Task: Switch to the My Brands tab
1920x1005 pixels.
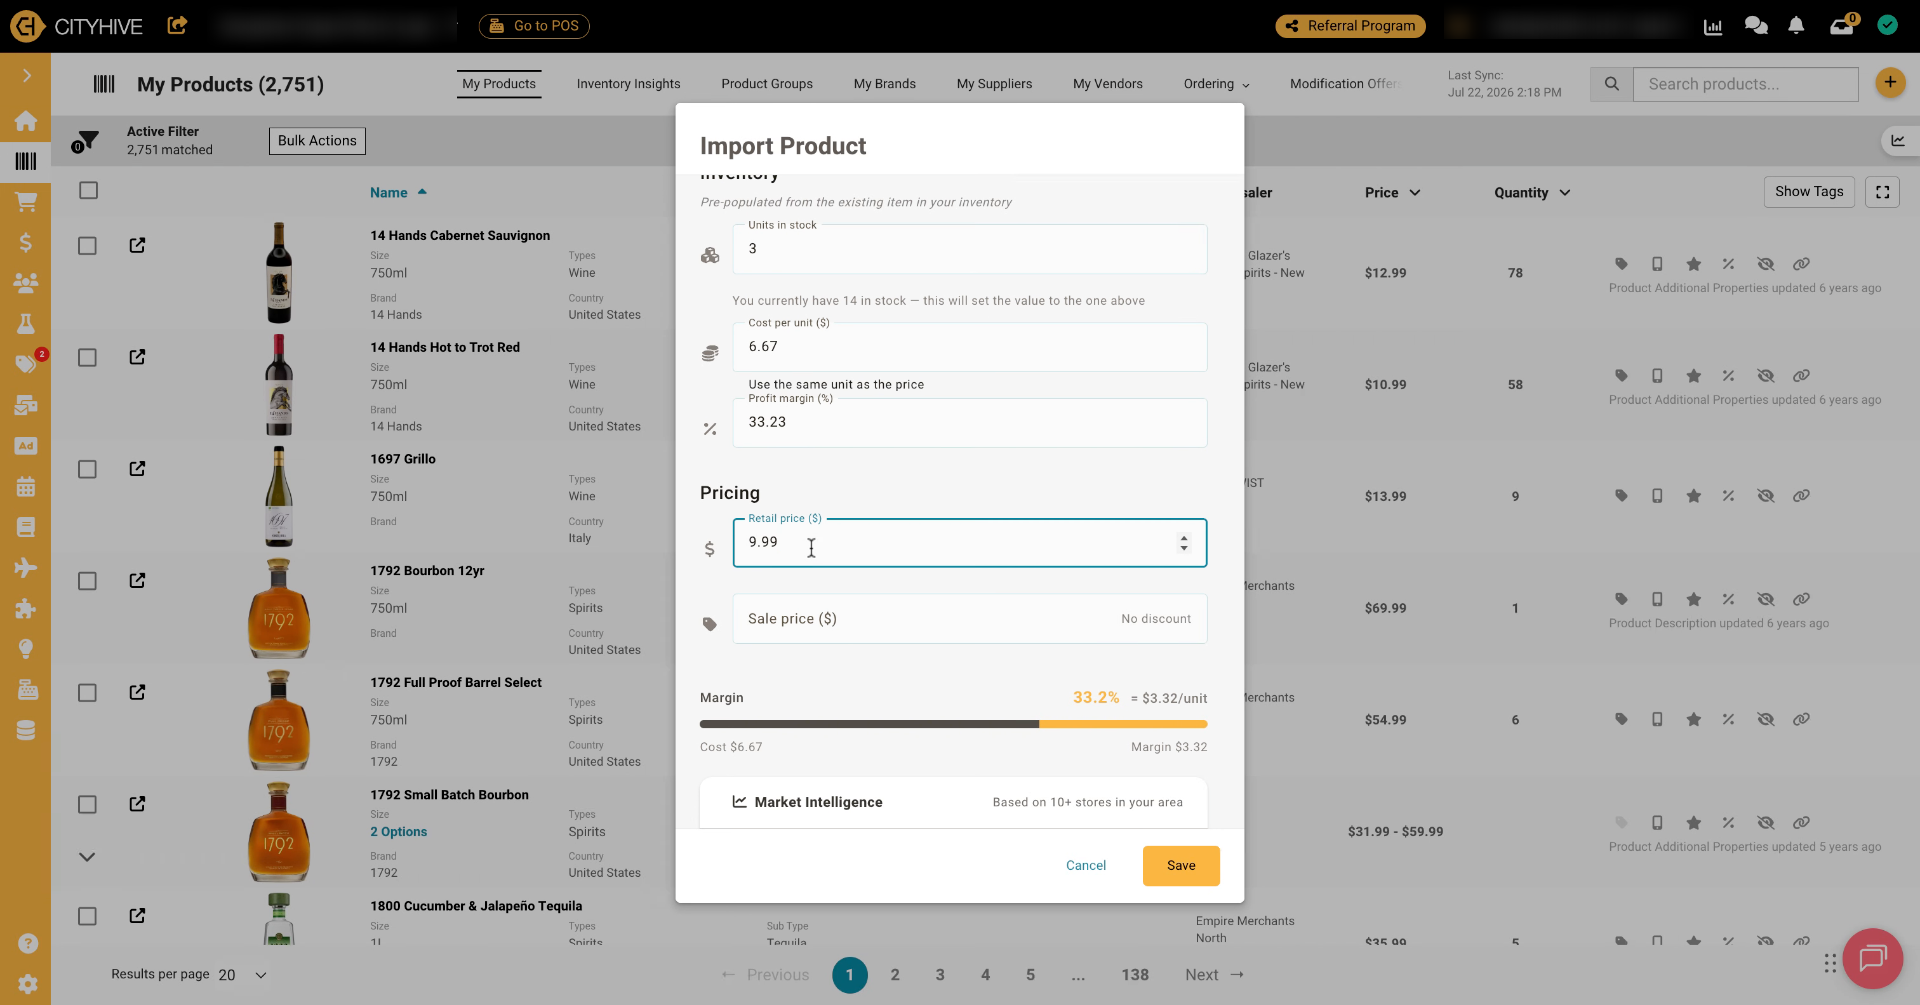Action: (x=885, y=84)
